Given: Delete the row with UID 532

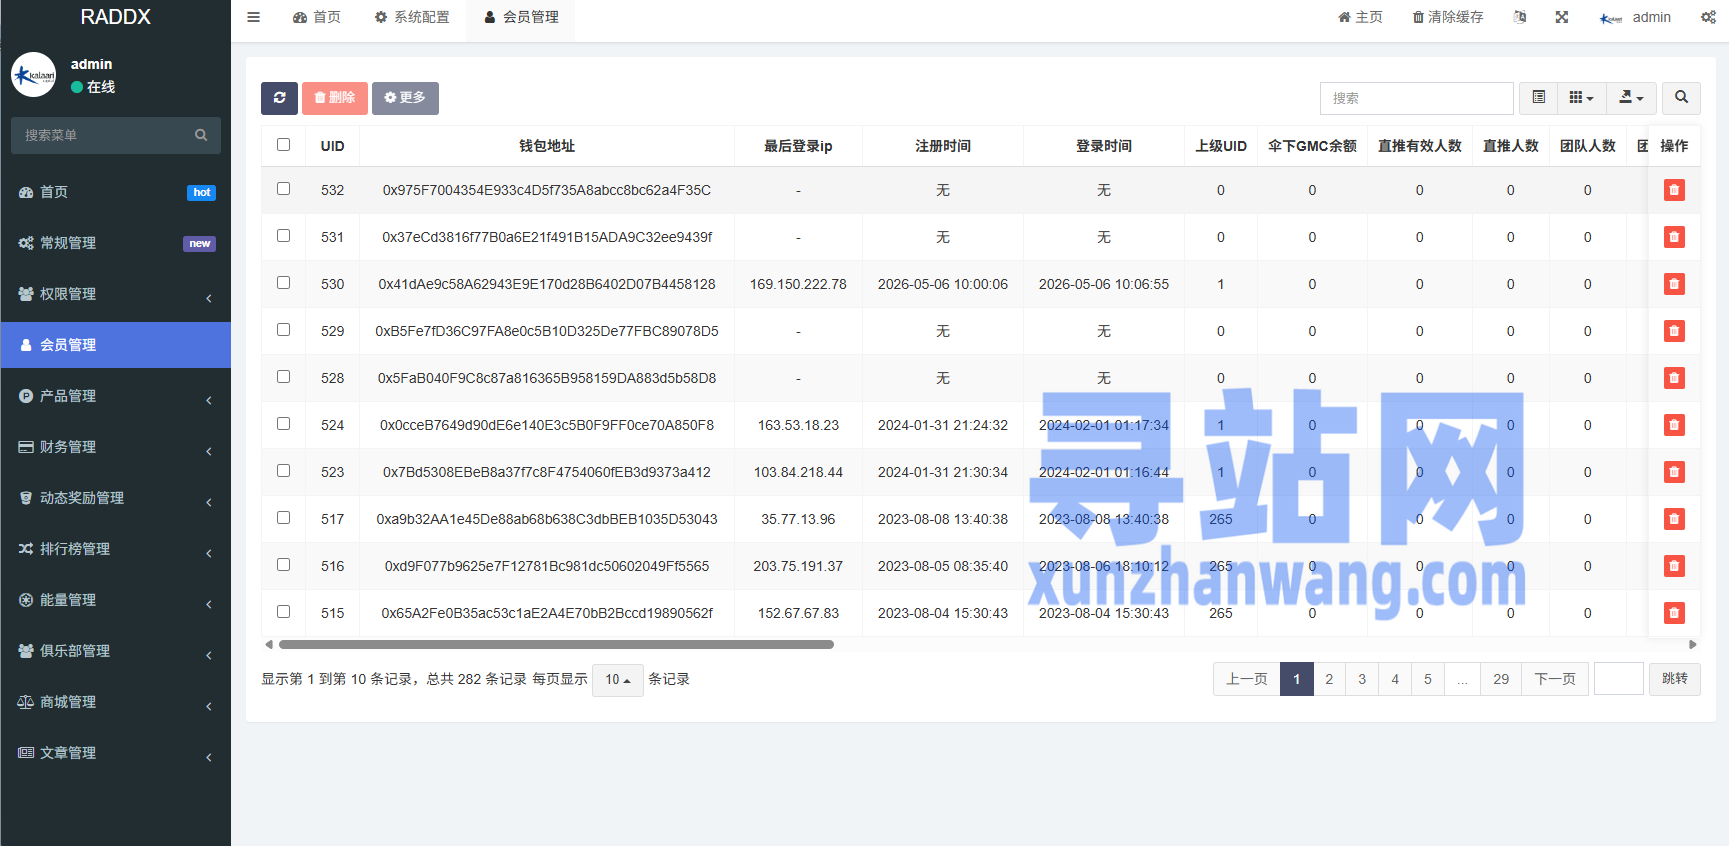Looking at the screenshot, I should point(1674,190).
